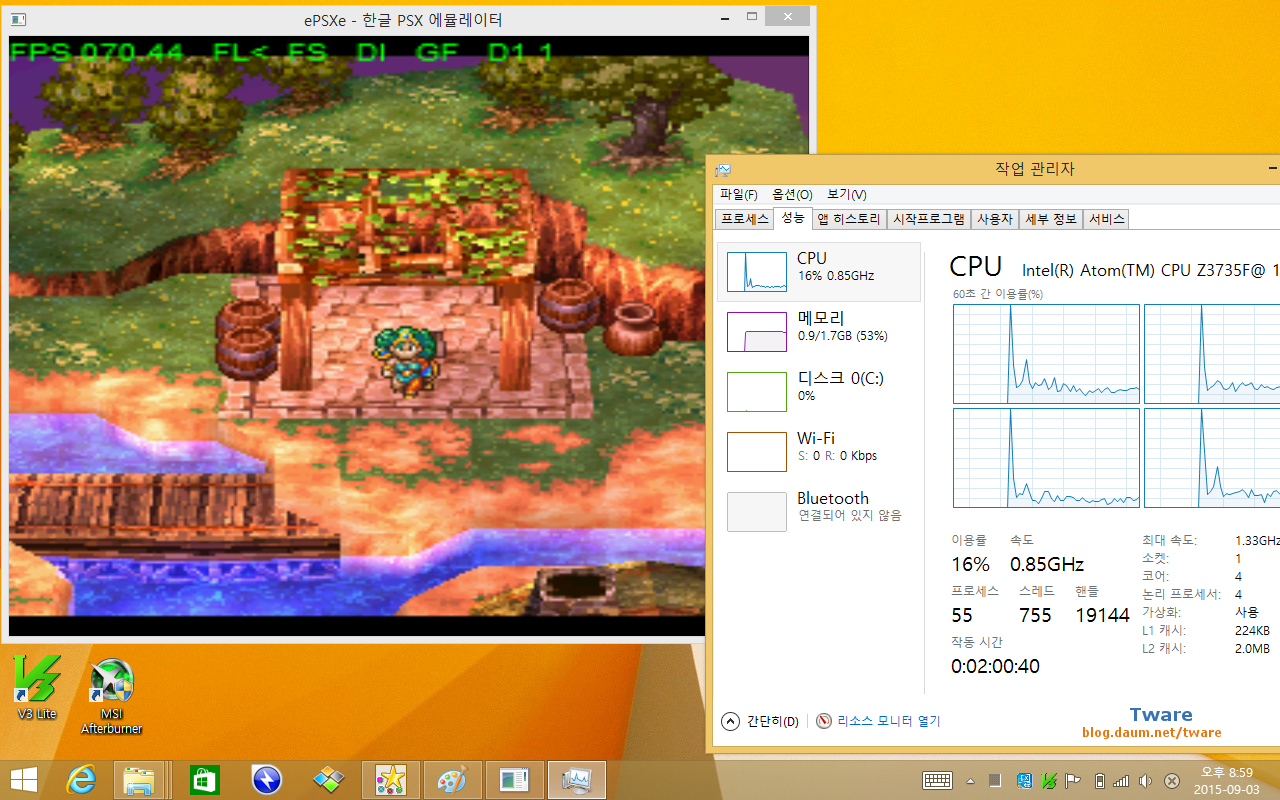
Task: Select the 성능 tab
Action: 792,218
